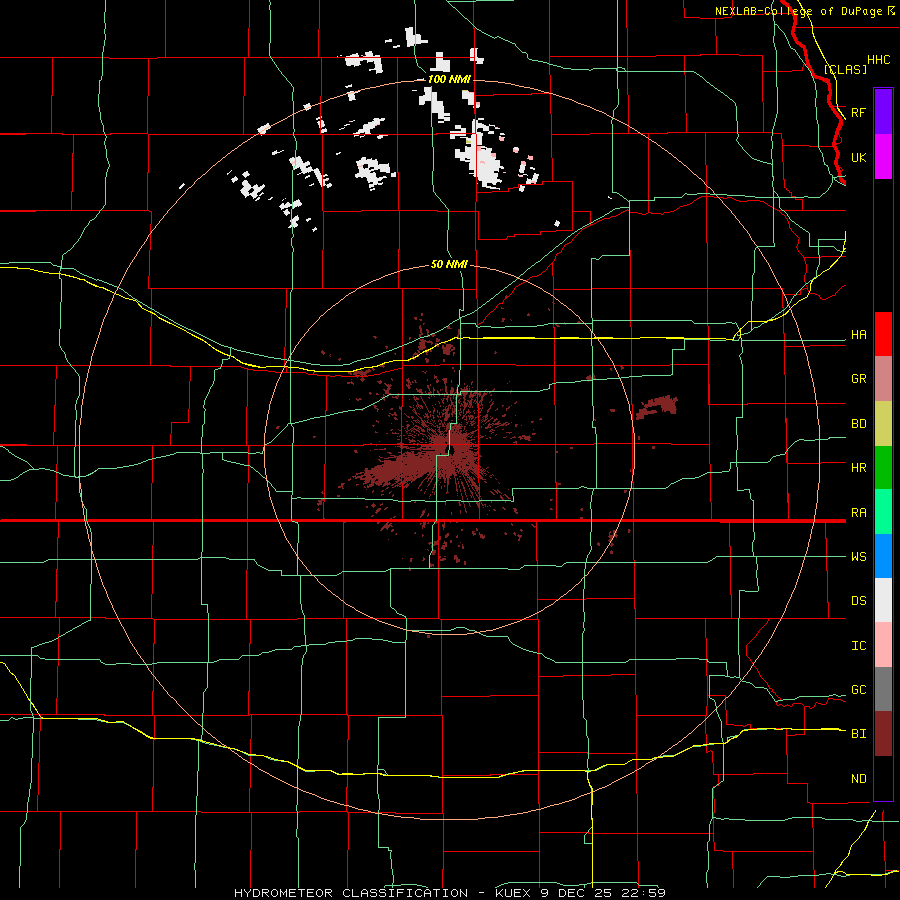The width and height of the screenshot is (900, 900).
Task: Click the 100 NMI range ring label
Action: click(449, 79)
